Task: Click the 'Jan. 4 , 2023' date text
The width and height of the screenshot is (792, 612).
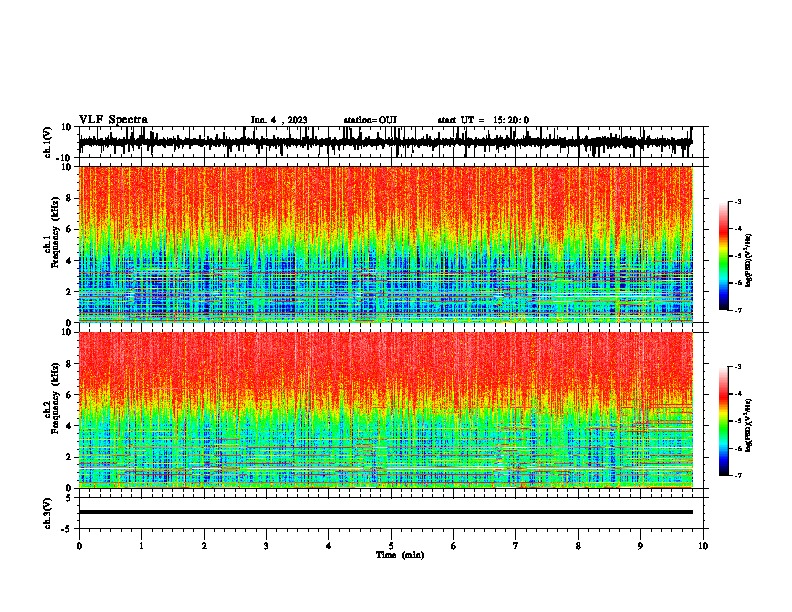Action: pyautogui.click(x=279, y=120)
